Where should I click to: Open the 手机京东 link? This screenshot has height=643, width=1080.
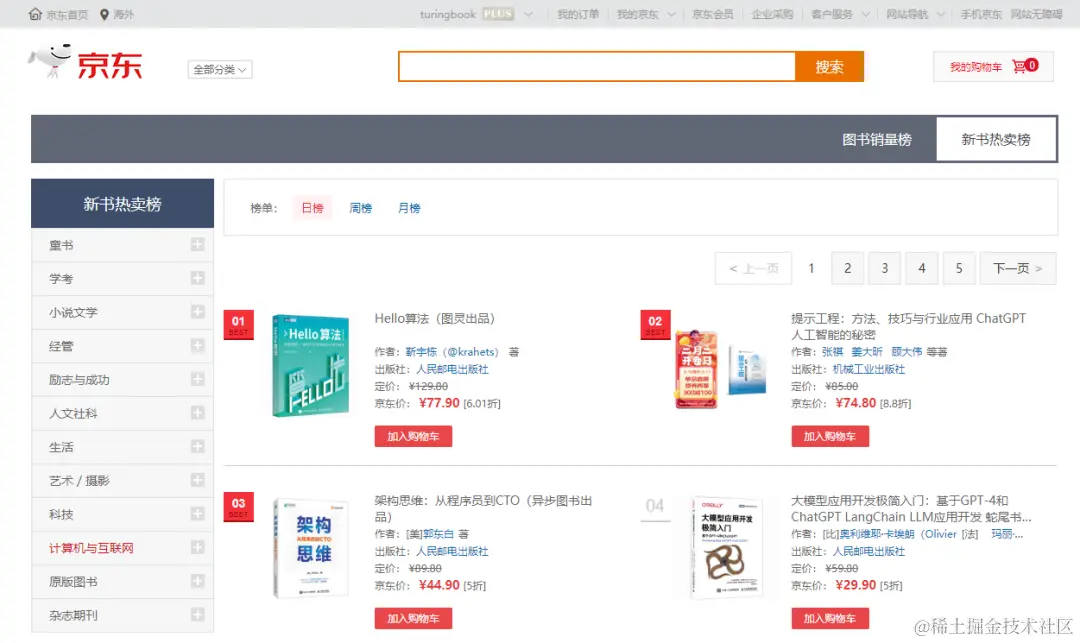981,14
